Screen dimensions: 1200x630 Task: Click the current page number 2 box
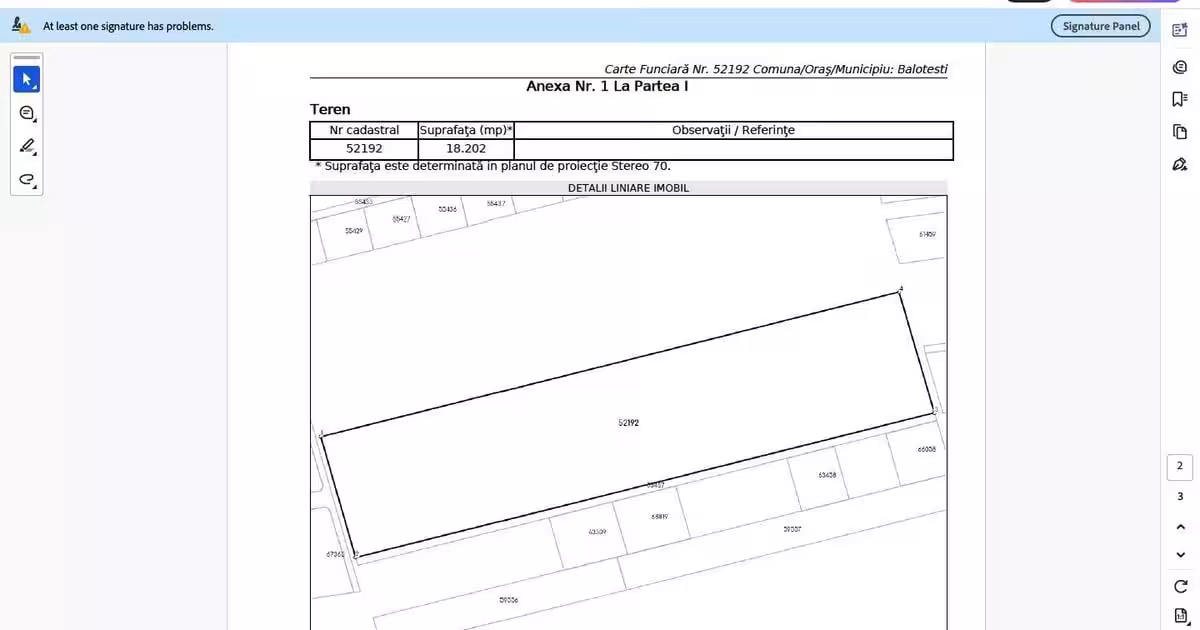[x=1180, y=467]
